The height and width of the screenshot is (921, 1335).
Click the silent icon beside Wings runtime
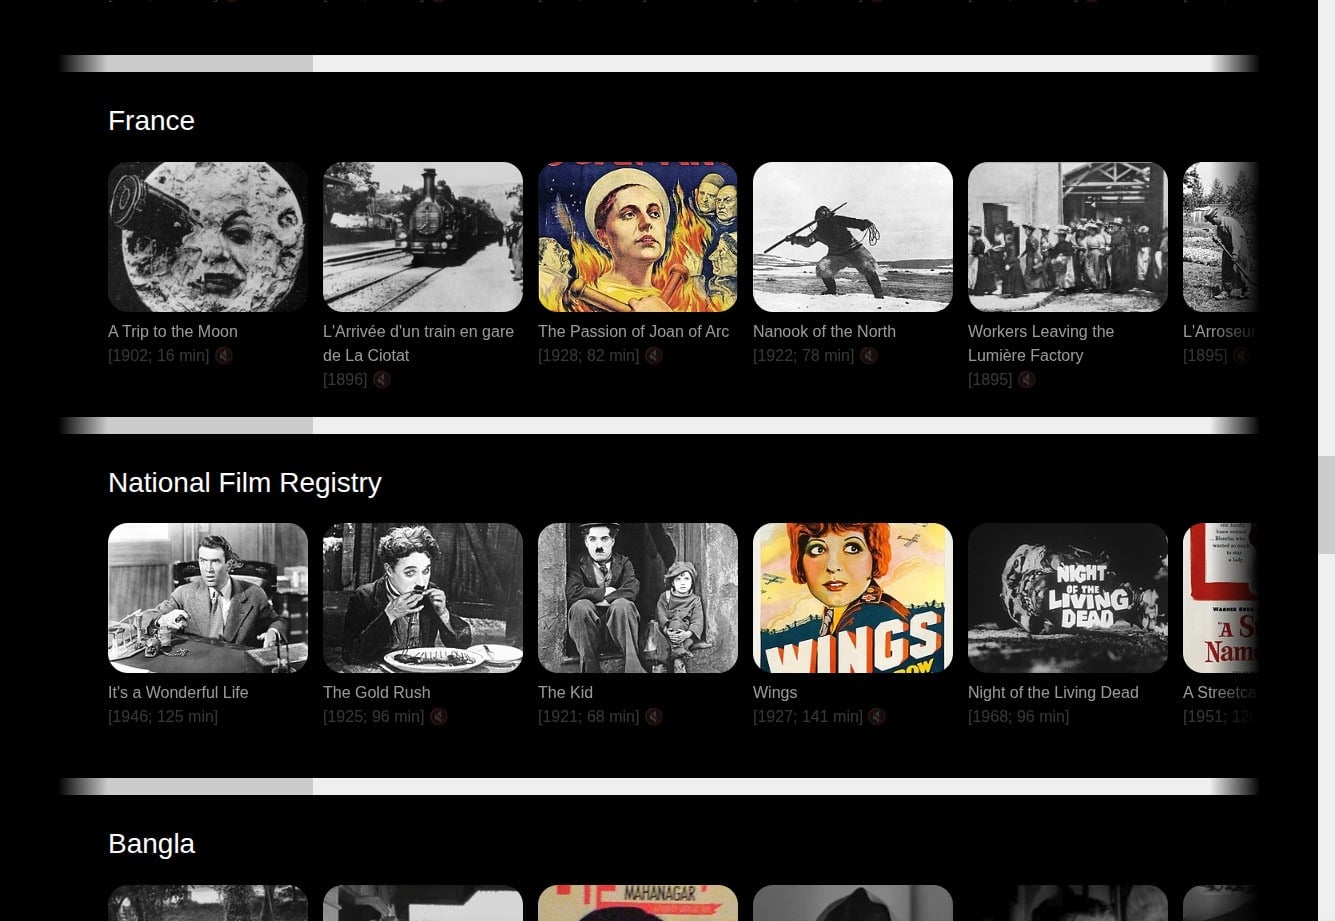click(x=877, y=717)
